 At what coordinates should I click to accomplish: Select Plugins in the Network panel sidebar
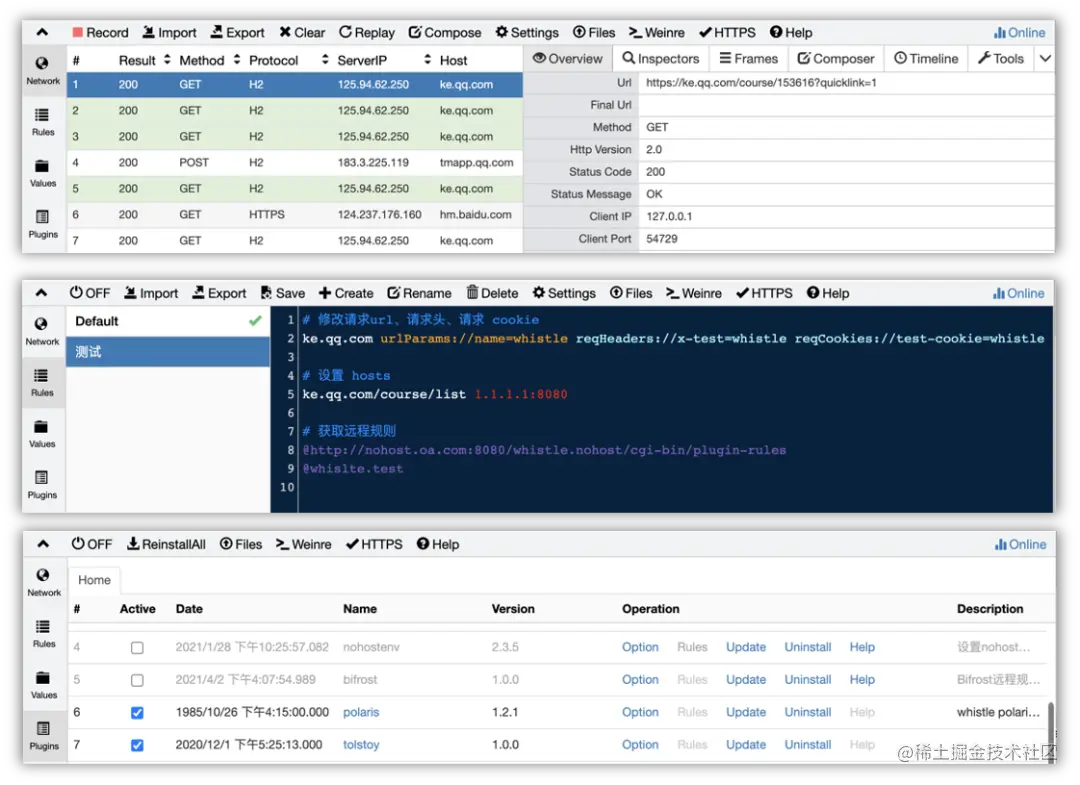click(x=43, y=224)
